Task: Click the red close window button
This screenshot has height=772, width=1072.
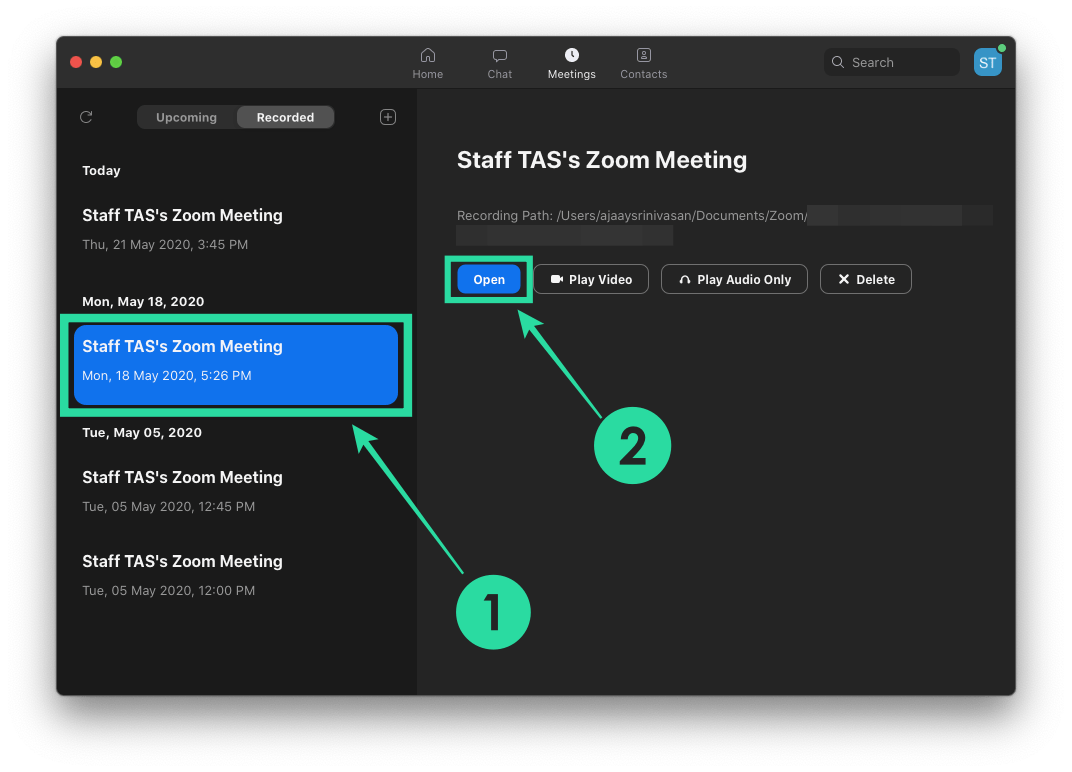Action: point(76,62)
